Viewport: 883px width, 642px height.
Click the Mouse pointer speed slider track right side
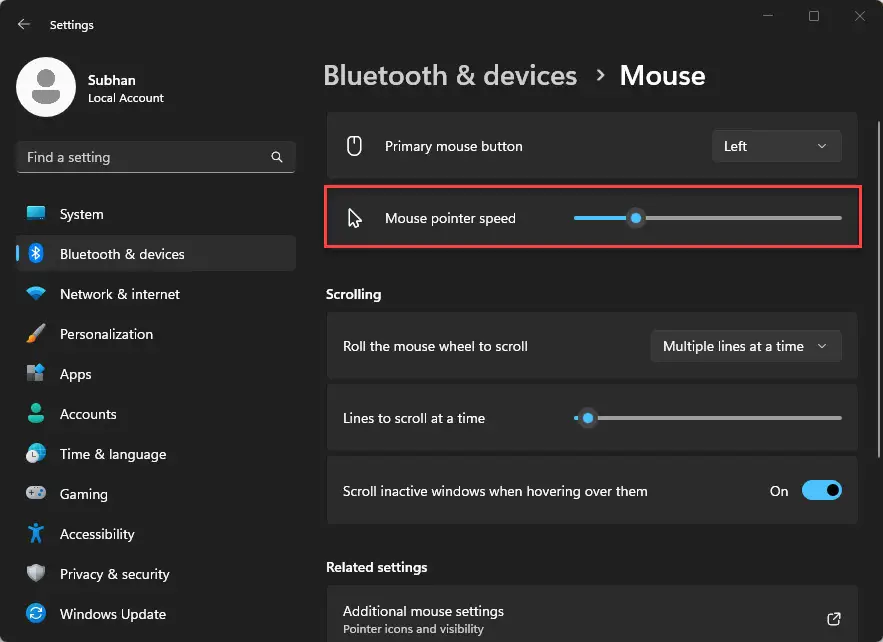(x=743, y=218)
